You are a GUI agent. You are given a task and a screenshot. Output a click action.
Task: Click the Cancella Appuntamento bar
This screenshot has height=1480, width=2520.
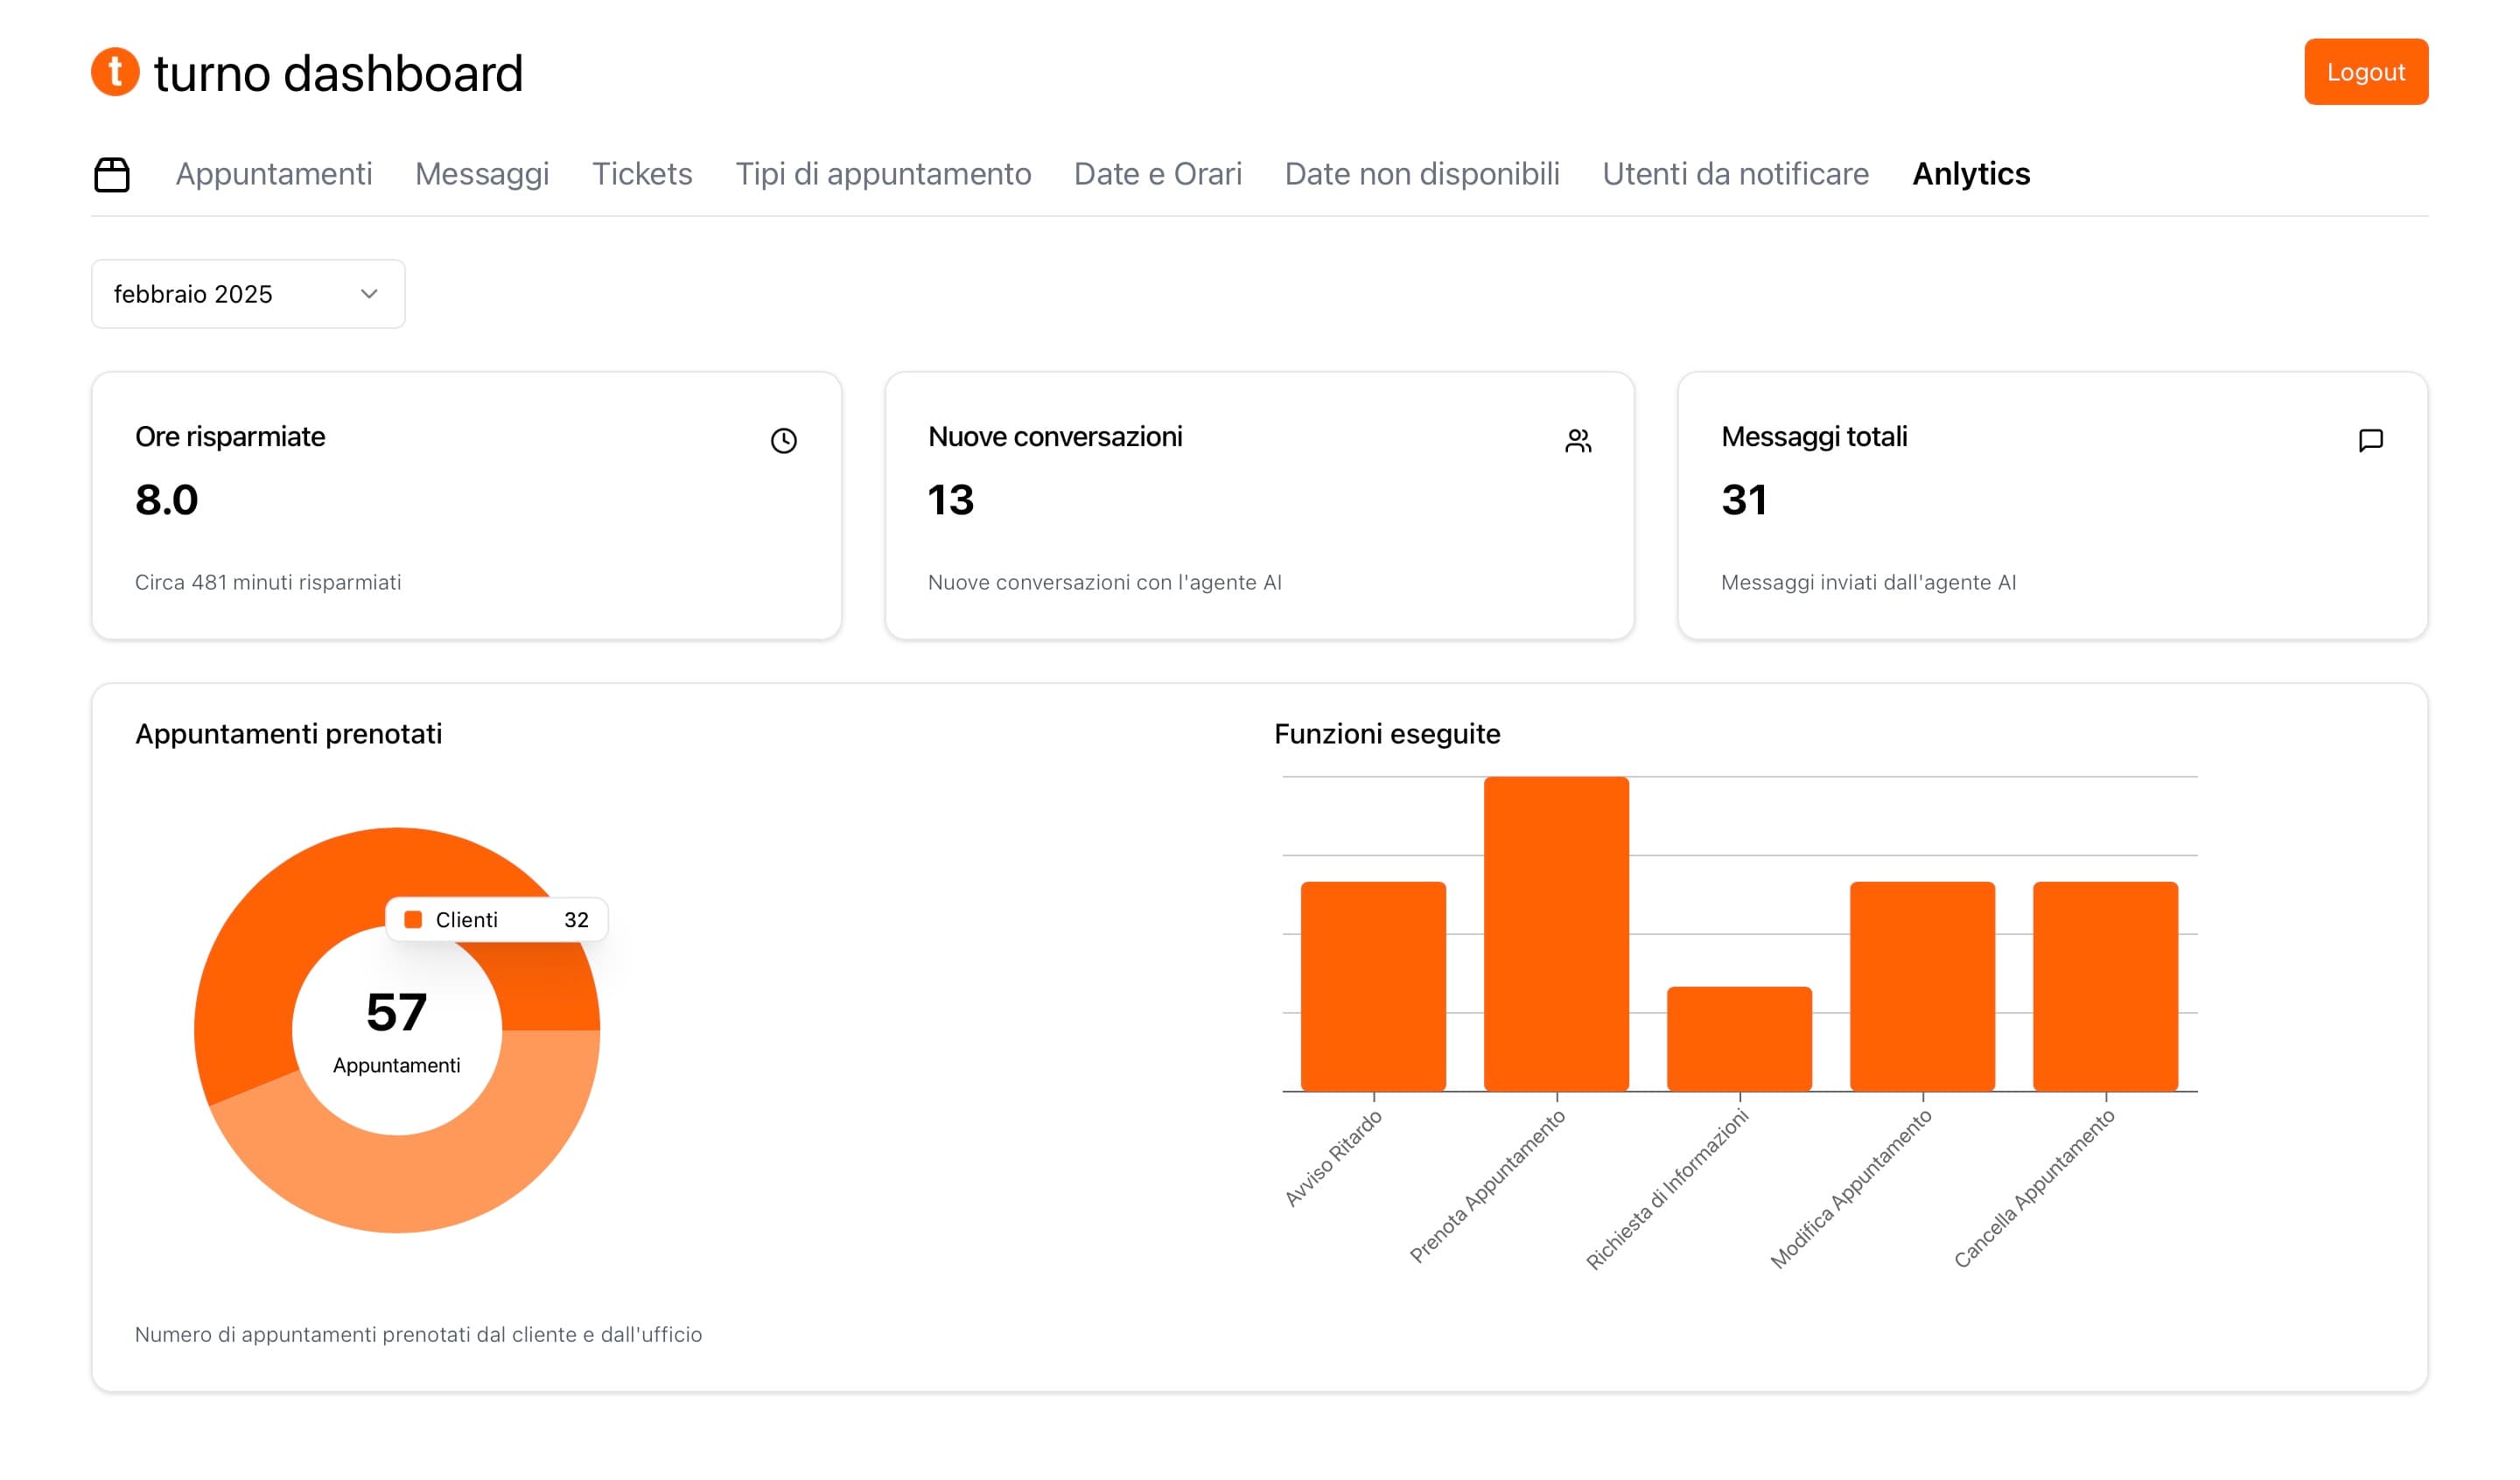click(x=2105, y=986)
